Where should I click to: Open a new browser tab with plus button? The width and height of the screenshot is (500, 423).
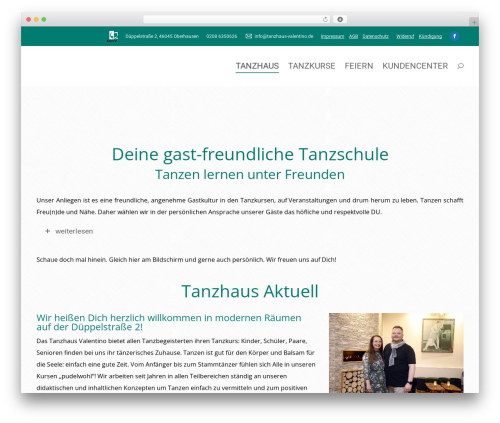tap(474, 22)
